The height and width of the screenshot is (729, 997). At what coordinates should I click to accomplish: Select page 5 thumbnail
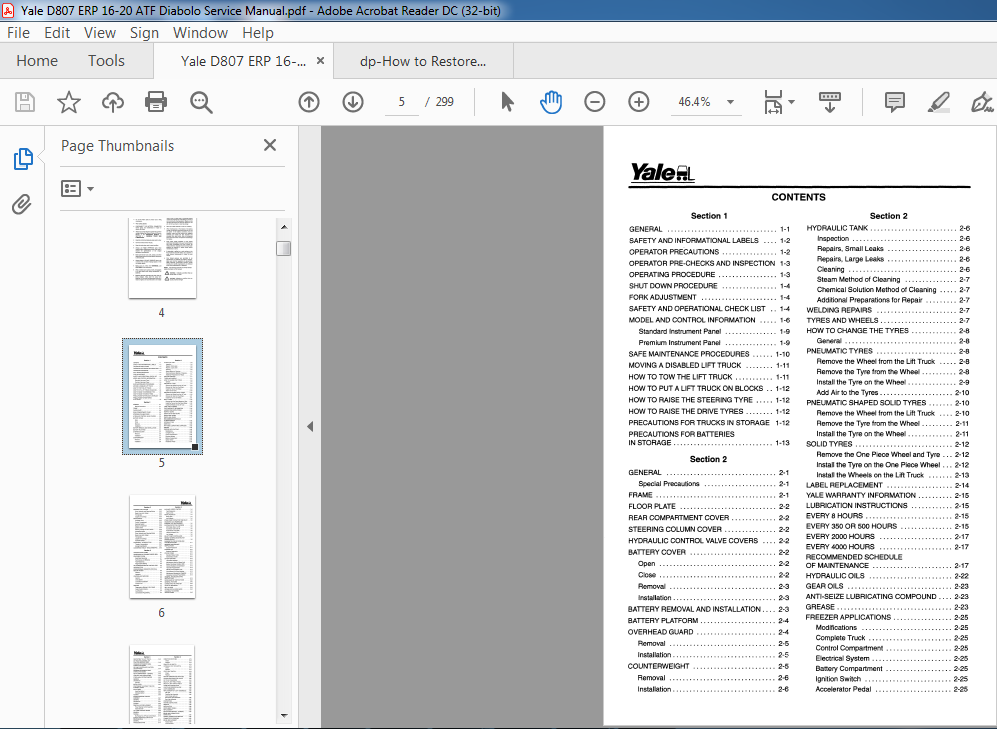tap(162, 397)
